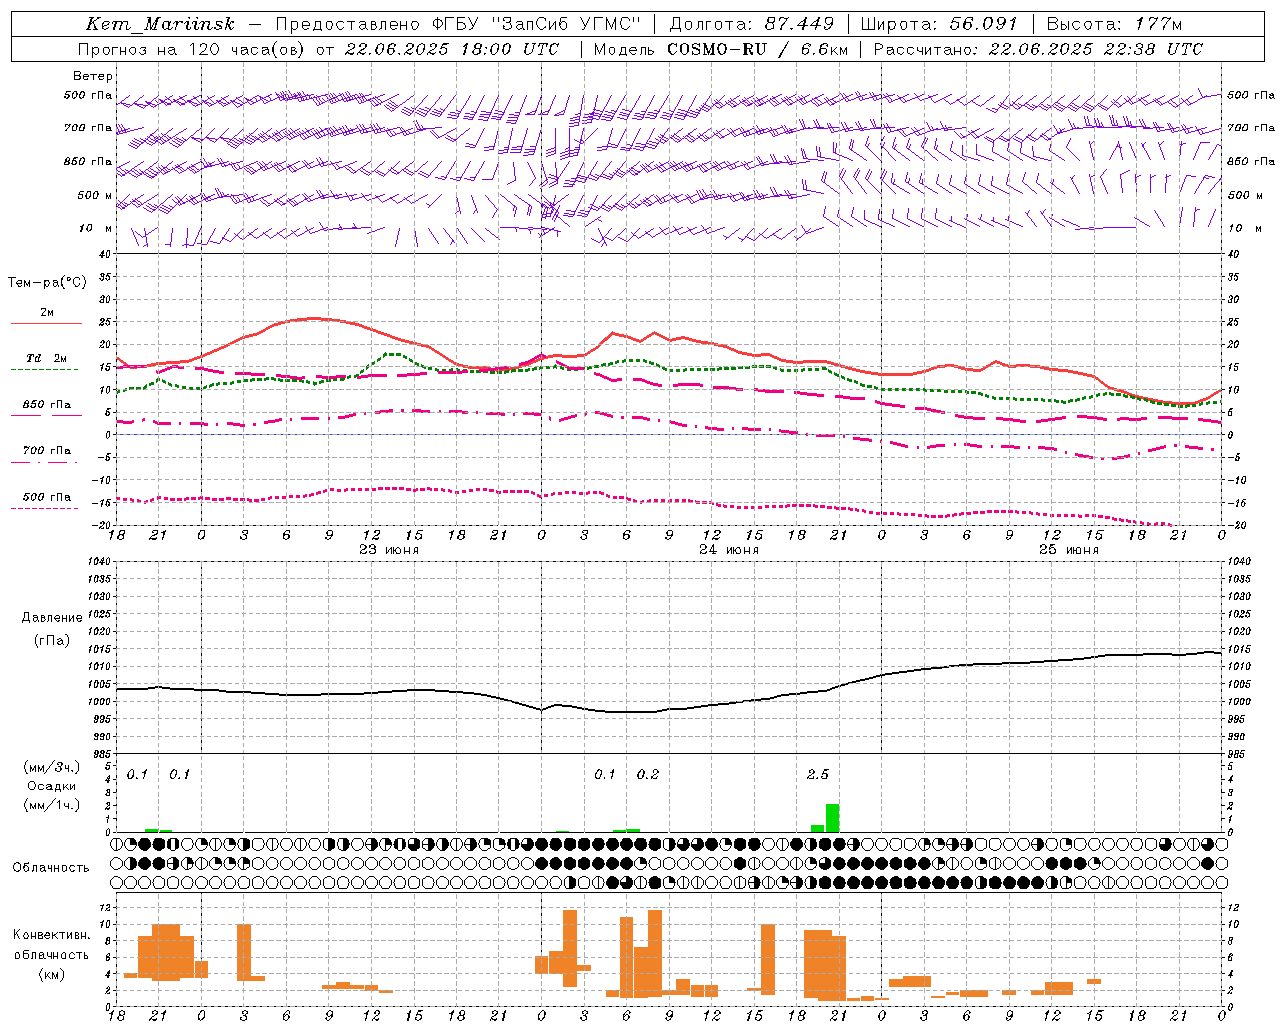Viewport: 1280px width, 1024px height.
Task: Click the '2.5' precipitation amount value
Action: tap(818, 775)
